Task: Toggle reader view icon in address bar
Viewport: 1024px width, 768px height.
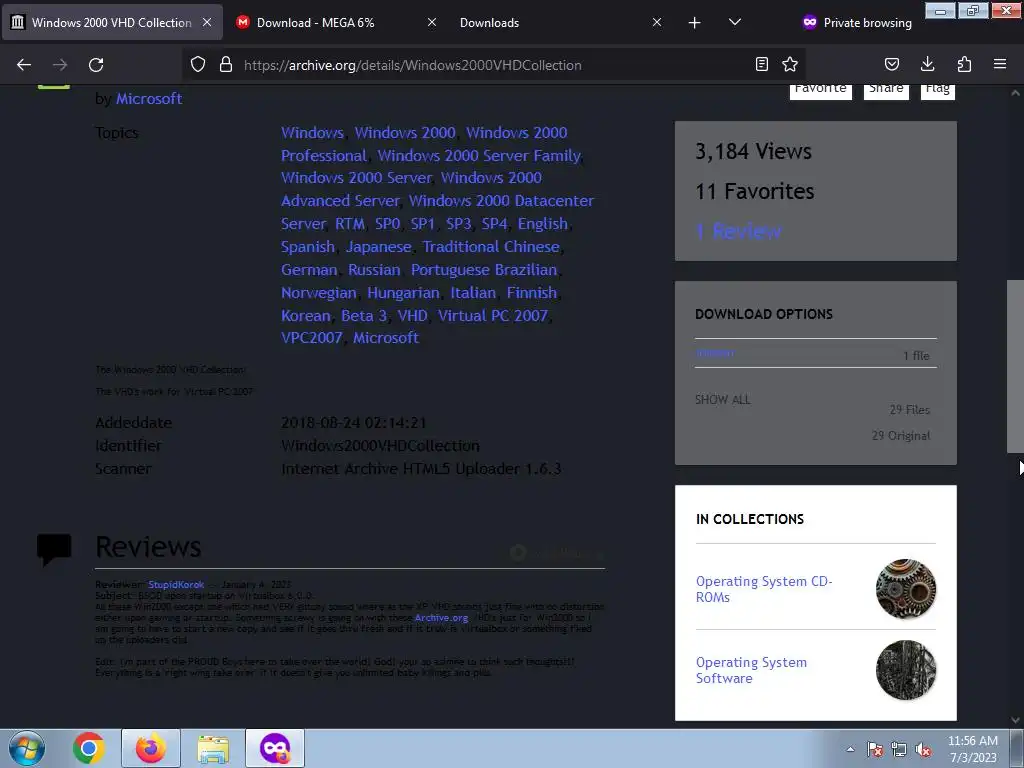Action: point(761,64)
